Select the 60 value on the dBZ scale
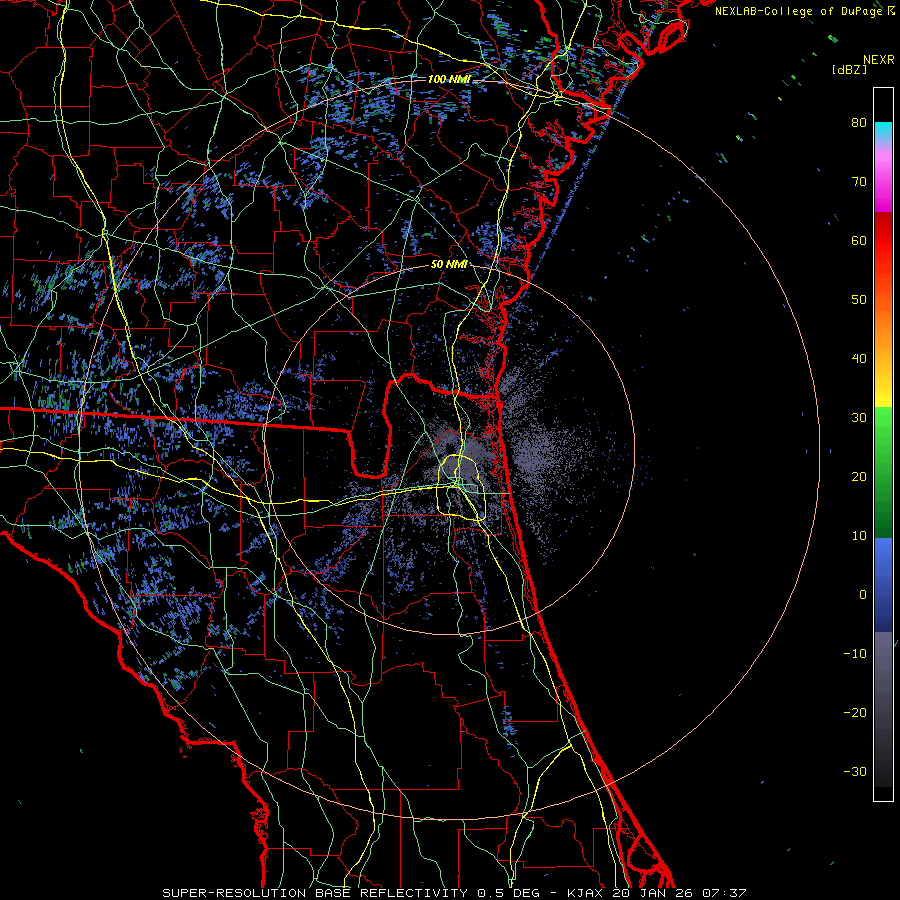Screen dimensions: 900x900 coord(859,240)
